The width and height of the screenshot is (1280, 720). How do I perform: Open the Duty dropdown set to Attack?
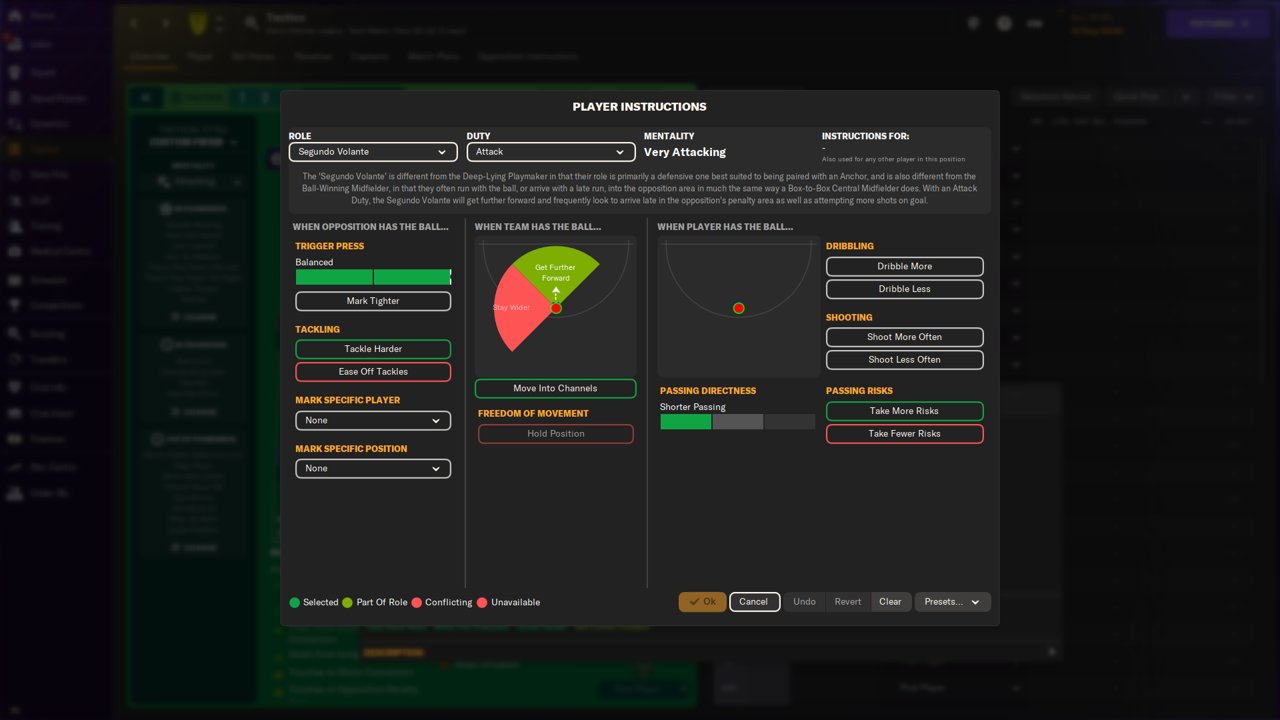551,152
